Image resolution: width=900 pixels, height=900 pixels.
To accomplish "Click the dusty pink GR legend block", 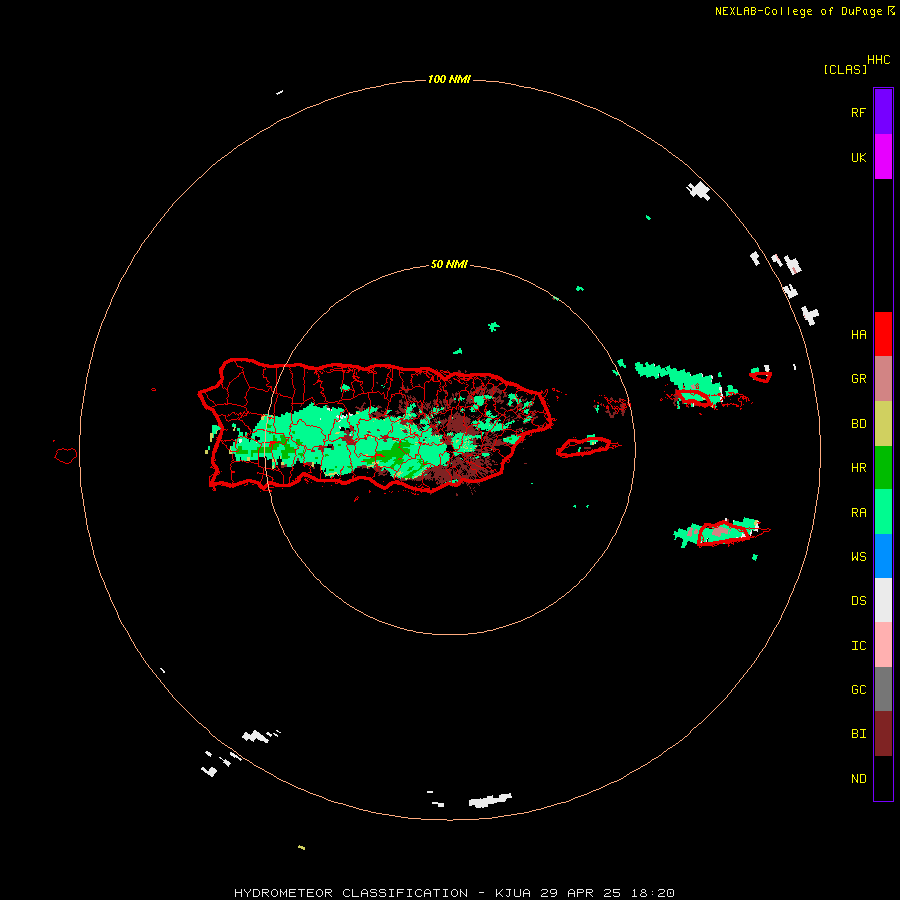I will (883, 379).
